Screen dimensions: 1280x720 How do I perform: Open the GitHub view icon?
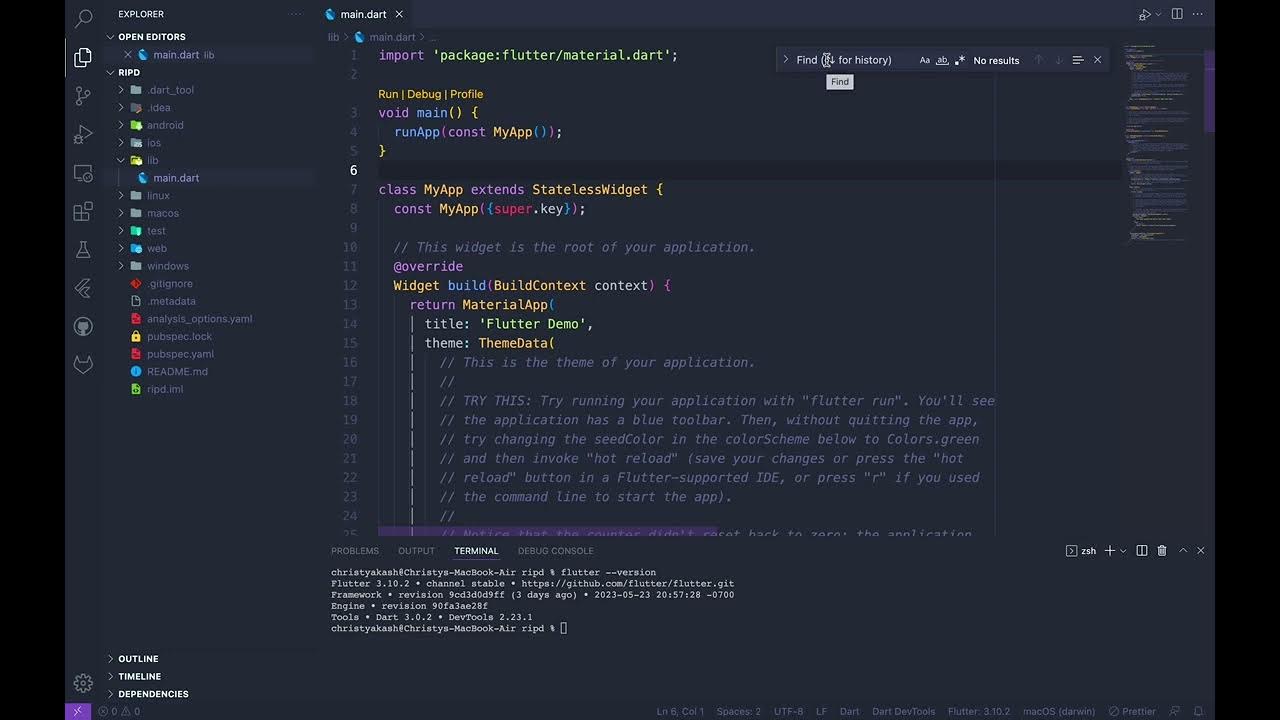click(84, 327)
